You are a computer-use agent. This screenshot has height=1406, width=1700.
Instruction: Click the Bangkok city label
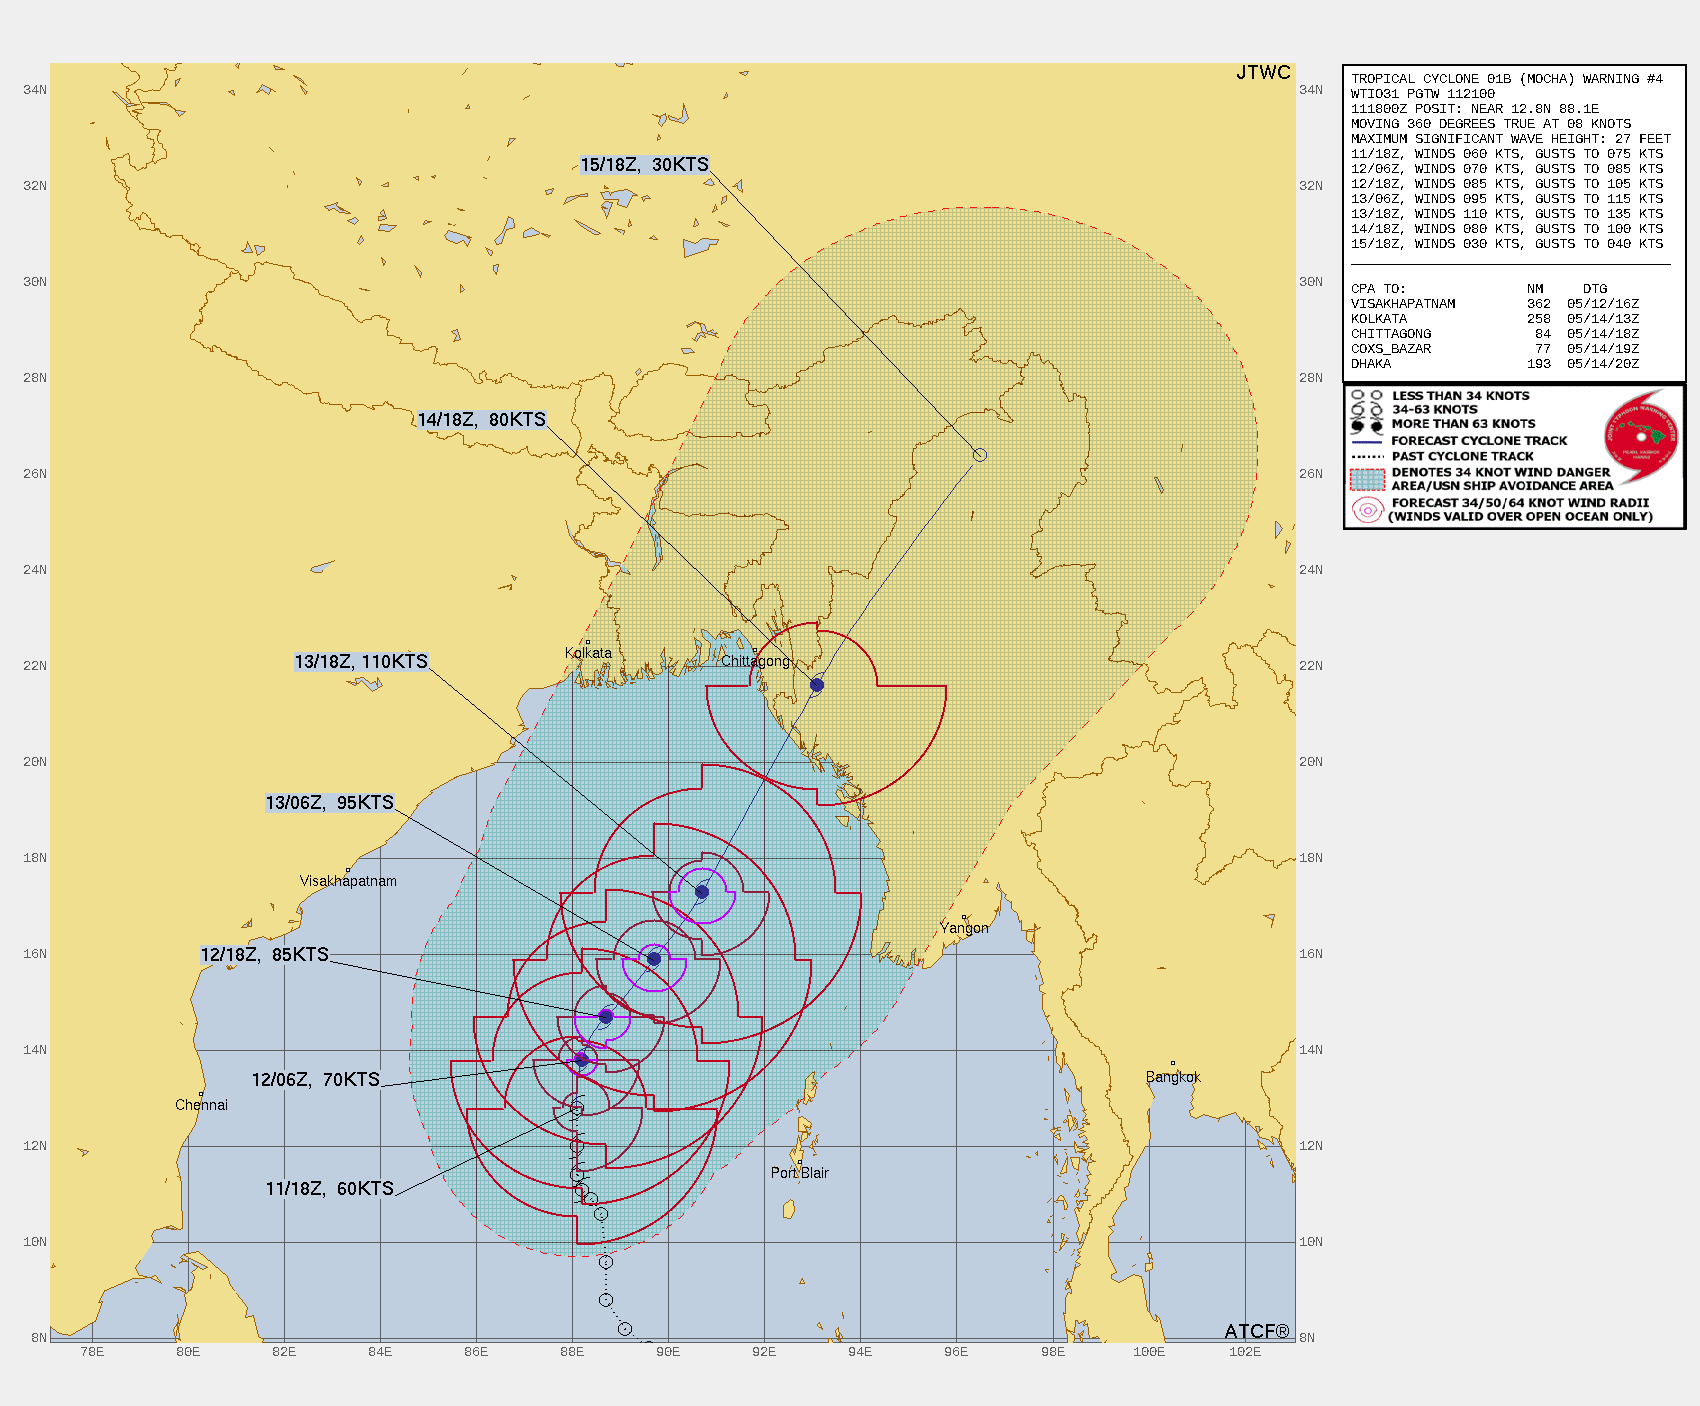coord(1173,1077)
